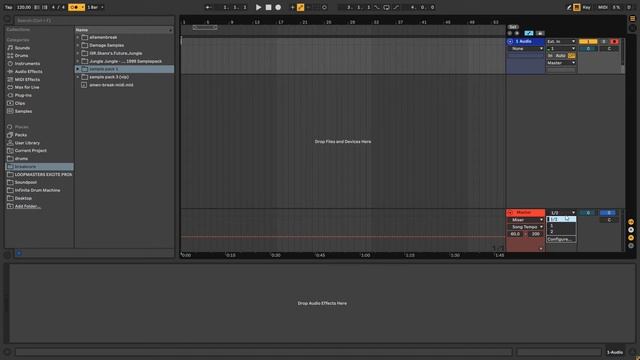Click the browser search field
The width and height of the screenshot is (640, 360).
[x=94, y=20]
